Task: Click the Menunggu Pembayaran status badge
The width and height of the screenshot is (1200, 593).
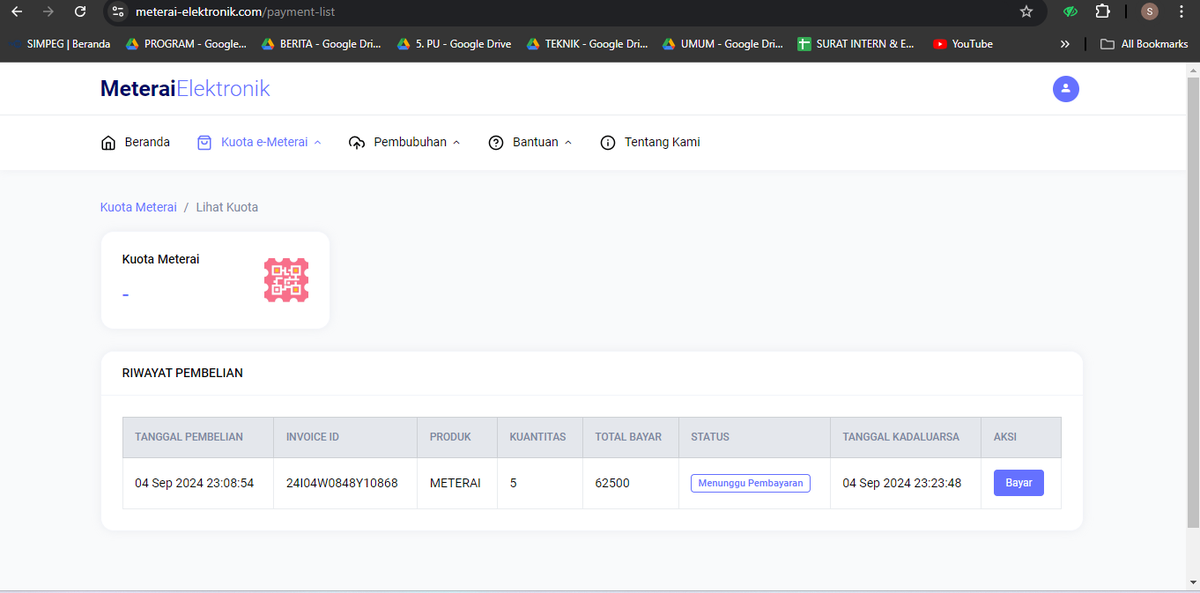Action: click(750, 483)
